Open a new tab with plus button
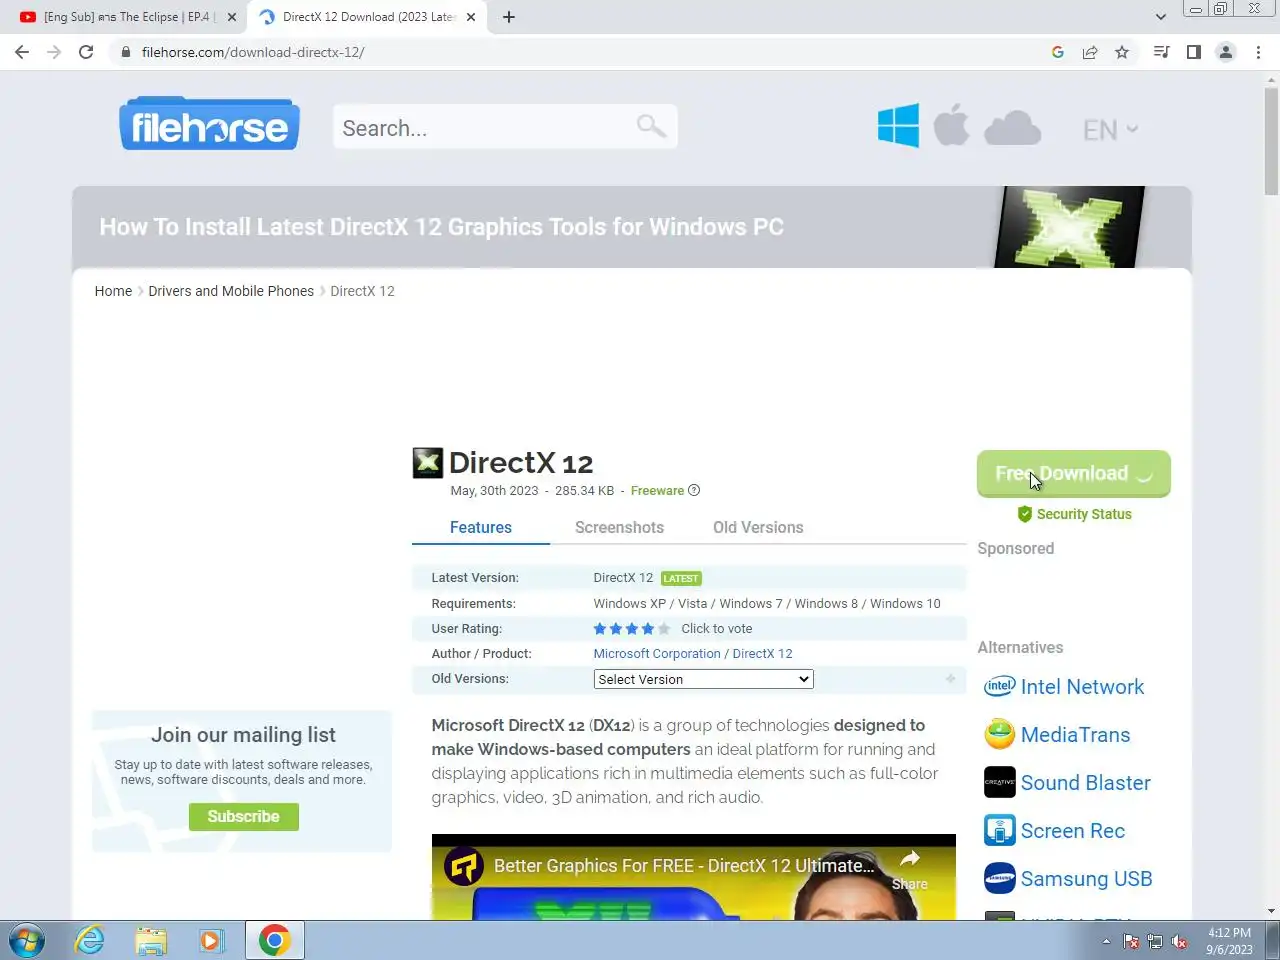The image size is (1280, 960). pos(508,17)
